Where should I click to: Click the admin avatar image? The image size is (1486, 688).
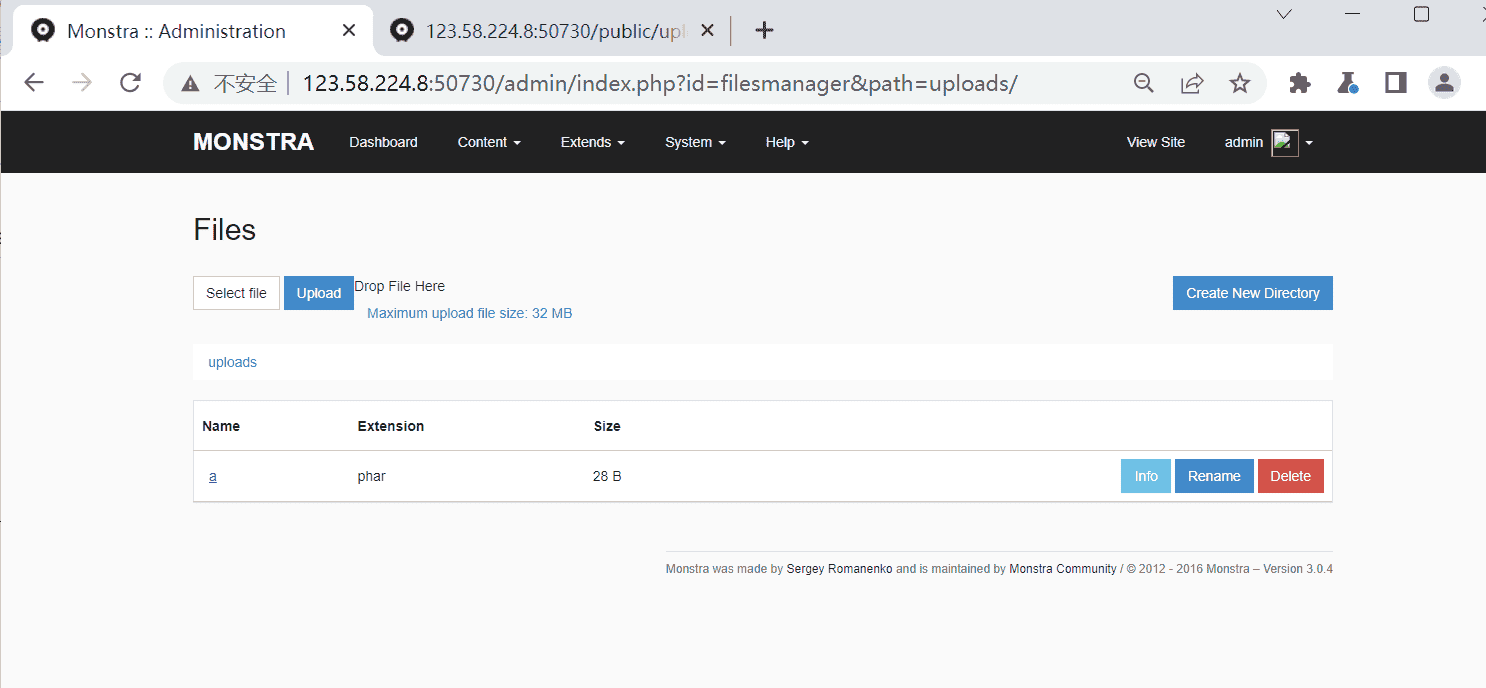point(1284,141)
